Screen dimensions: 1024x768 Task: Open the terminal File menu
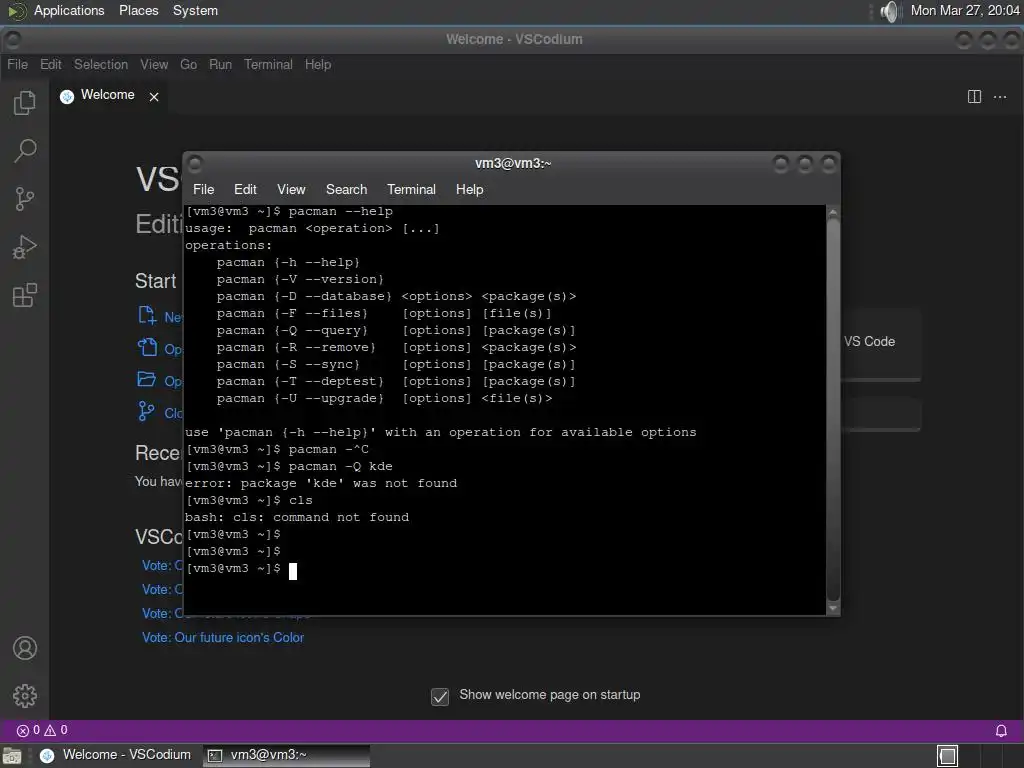tap(203, 189)
